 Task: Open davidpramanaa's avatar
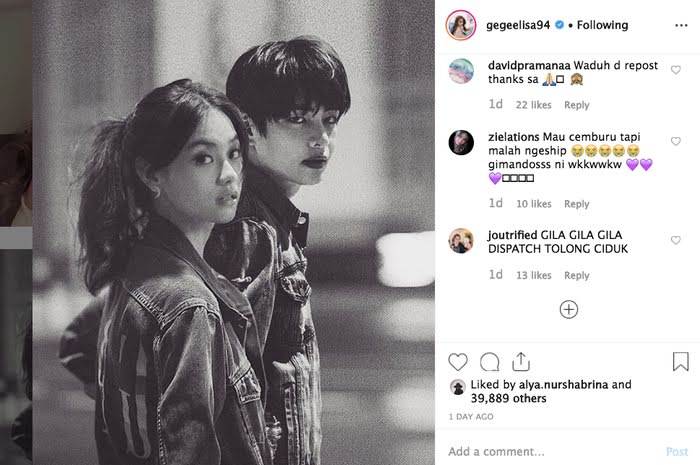(x=461, y=71)
